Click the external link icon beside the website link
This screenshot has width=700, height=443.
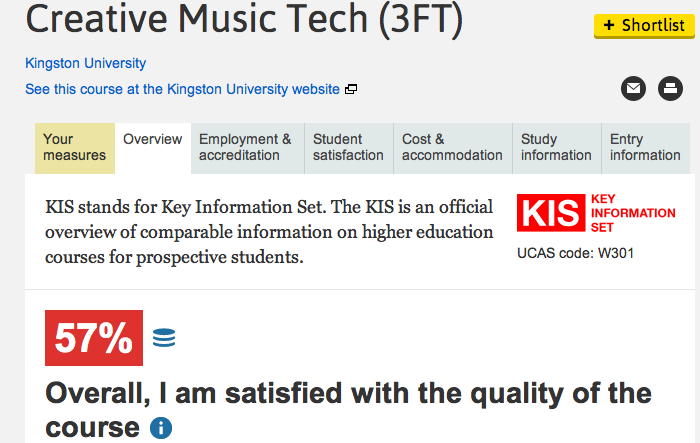(x=351, y=89)
